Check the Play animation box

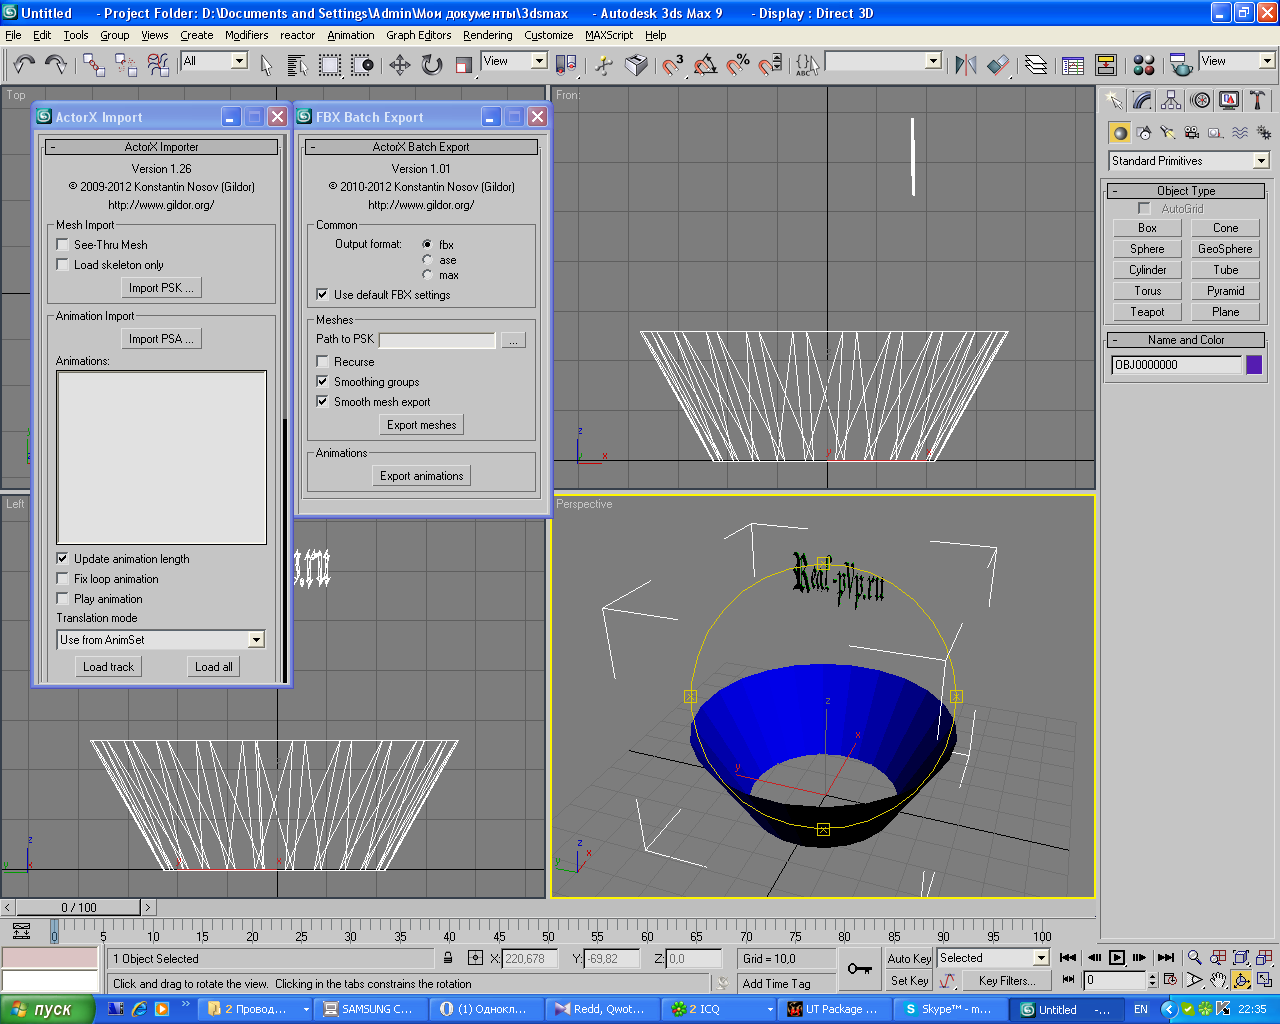tap(62, 598)
